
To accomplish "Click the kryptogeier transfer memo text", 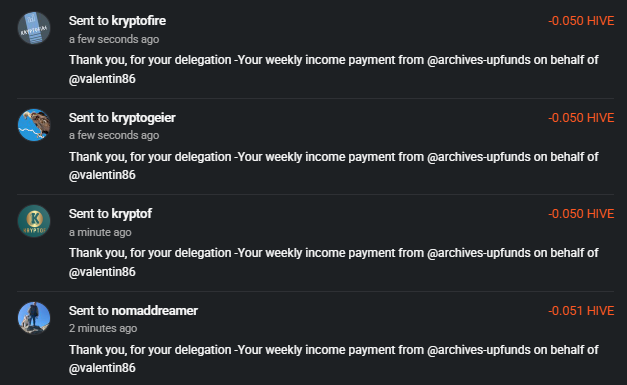I will (x=333, y=166).
